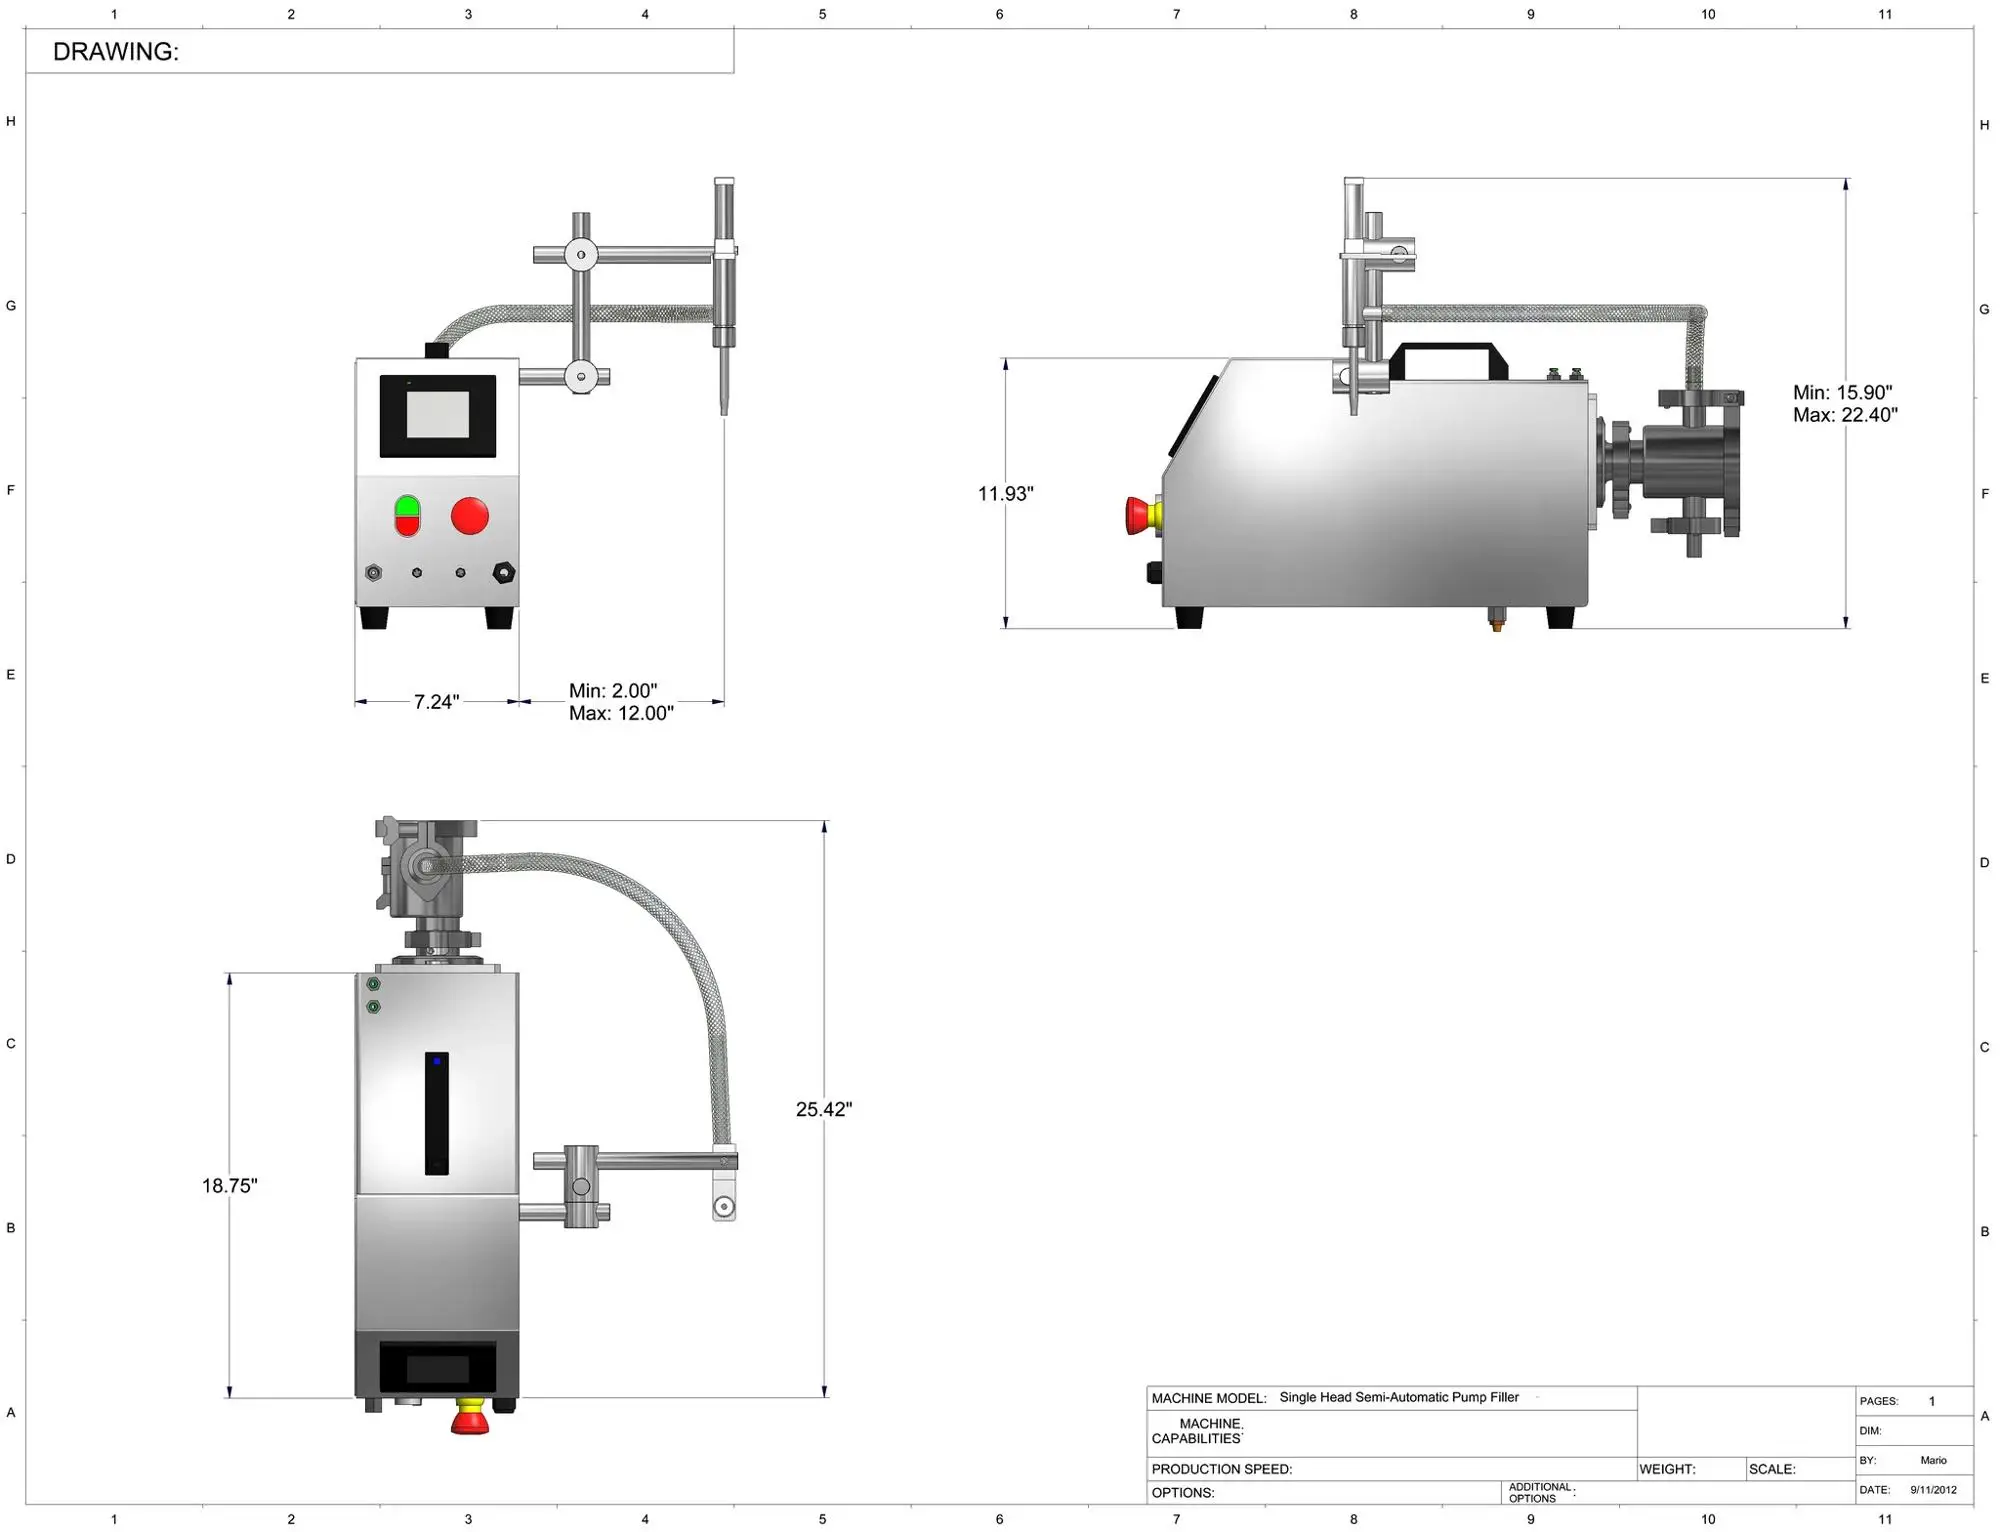Click the touchscreen display on front view
2000x1532 pixels.
[438, 415]
